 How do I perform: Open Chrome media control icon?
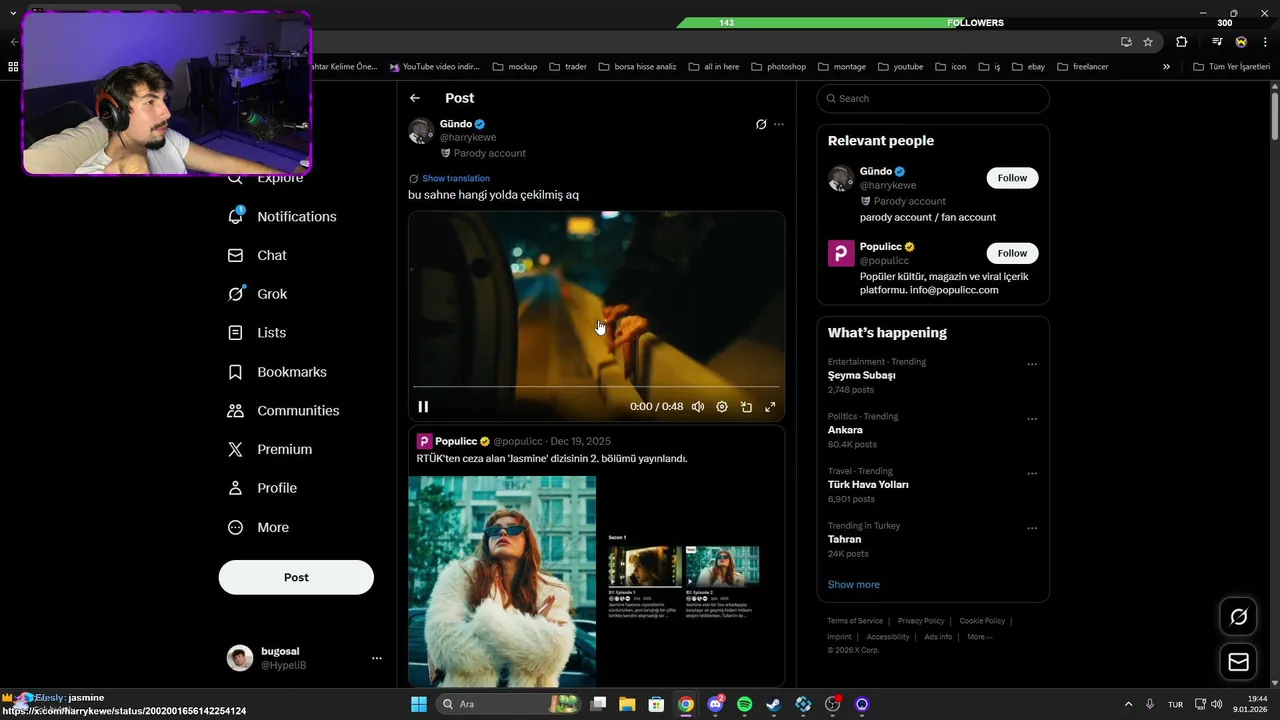pyautogui.click(x=1217, y=42)
